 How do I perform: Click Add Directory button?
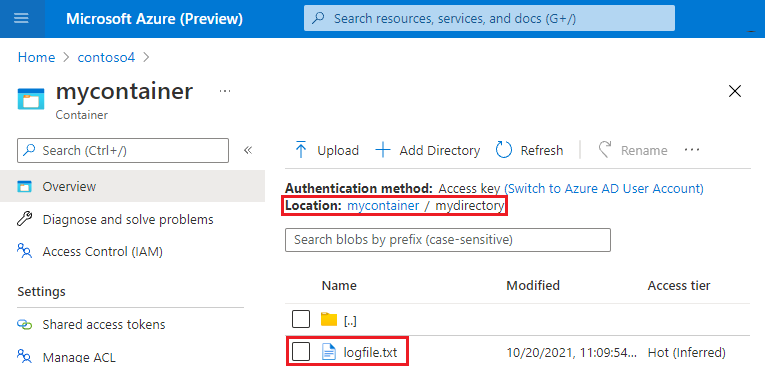point(428,150)
